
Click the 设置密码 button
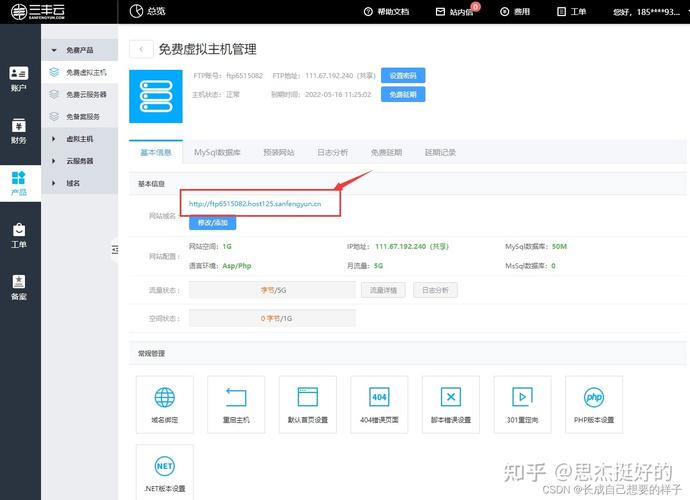tap(404, 75)
